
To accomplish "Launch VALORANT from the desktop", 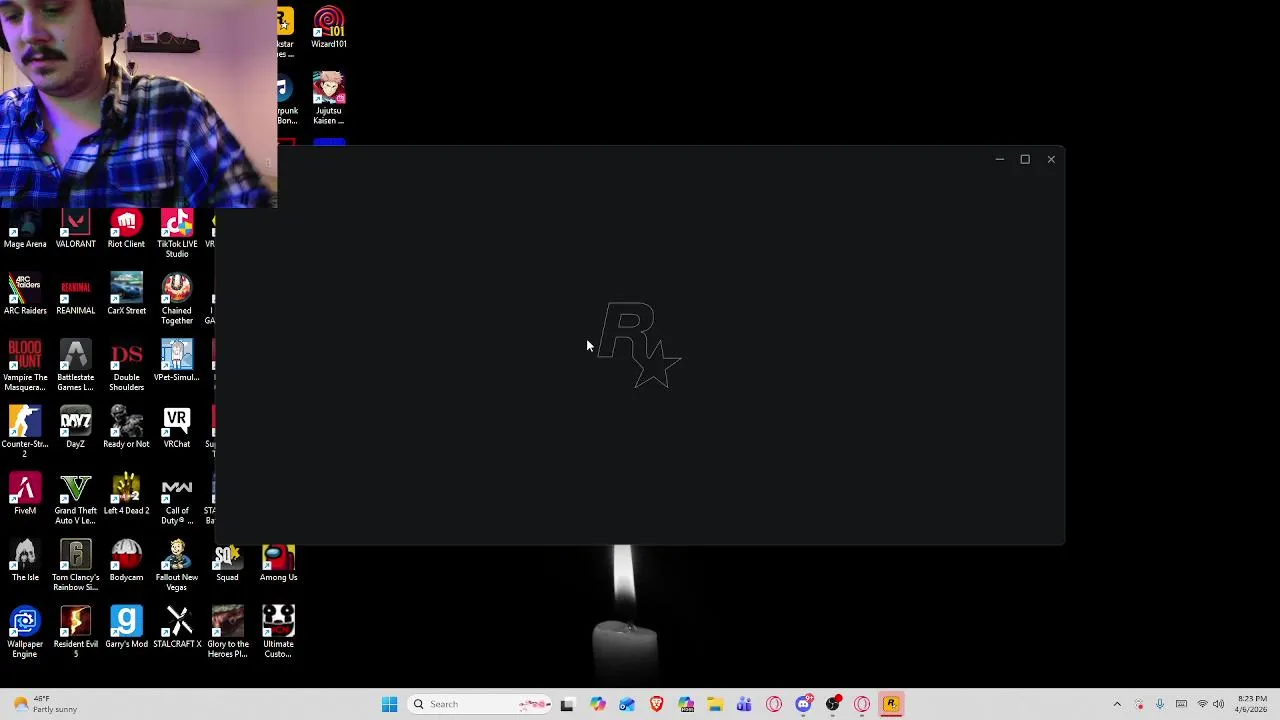I will coord(75,229).
